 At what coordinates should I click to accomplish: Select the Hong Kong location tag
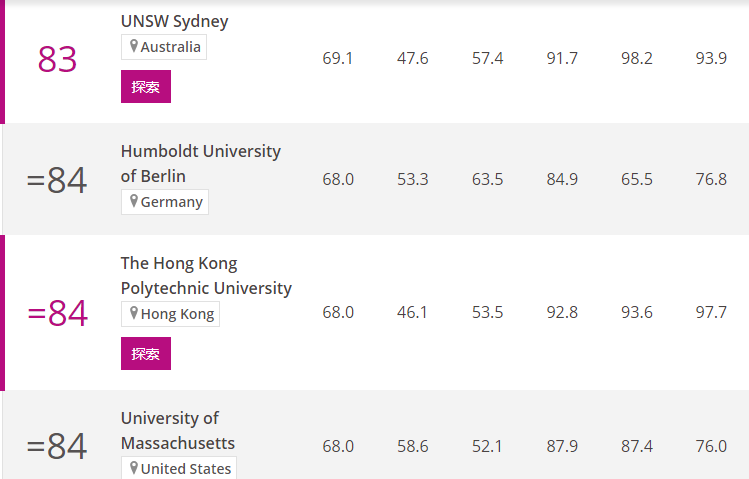(x=171, y=314)
